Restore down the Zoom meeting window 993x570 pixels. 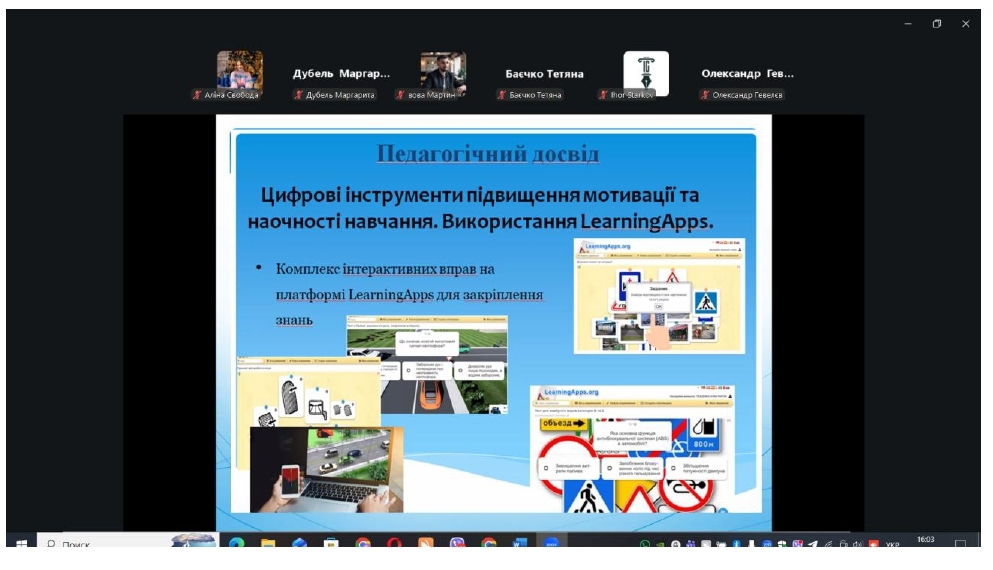(937, 23)
